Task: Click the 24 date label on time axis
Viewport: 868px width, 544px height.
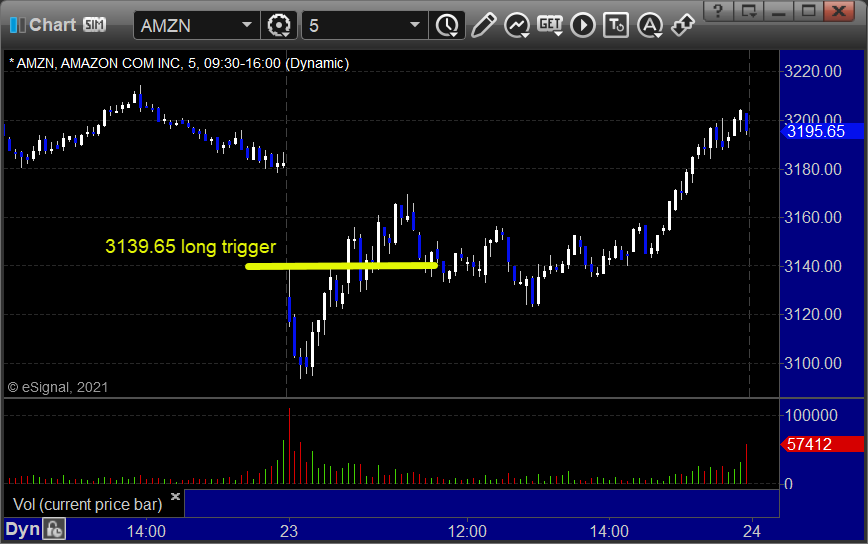Action: point(751,531)
